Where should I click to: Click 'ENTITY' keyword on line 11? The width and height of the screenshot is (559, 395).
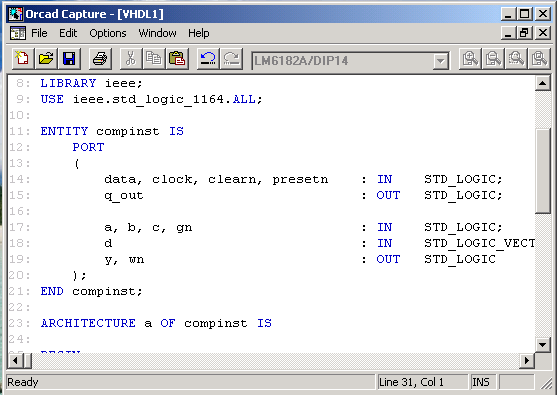point(64,131)
